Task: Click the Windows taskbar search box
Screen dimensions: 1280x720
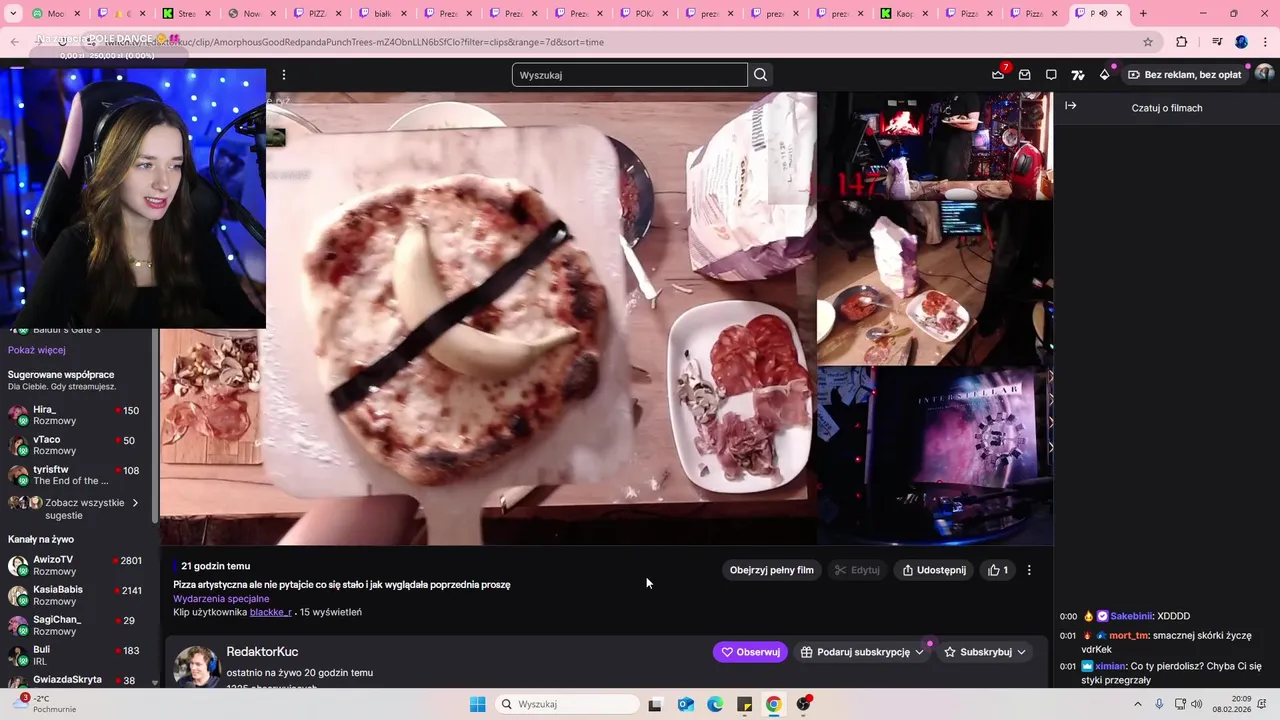Action: (567, 704)
